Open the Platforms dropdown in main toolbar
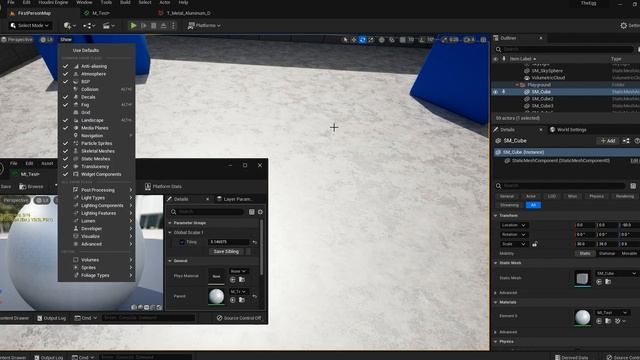Image resolution: width=640 pixels, height=360 pixels. point(204,25)
